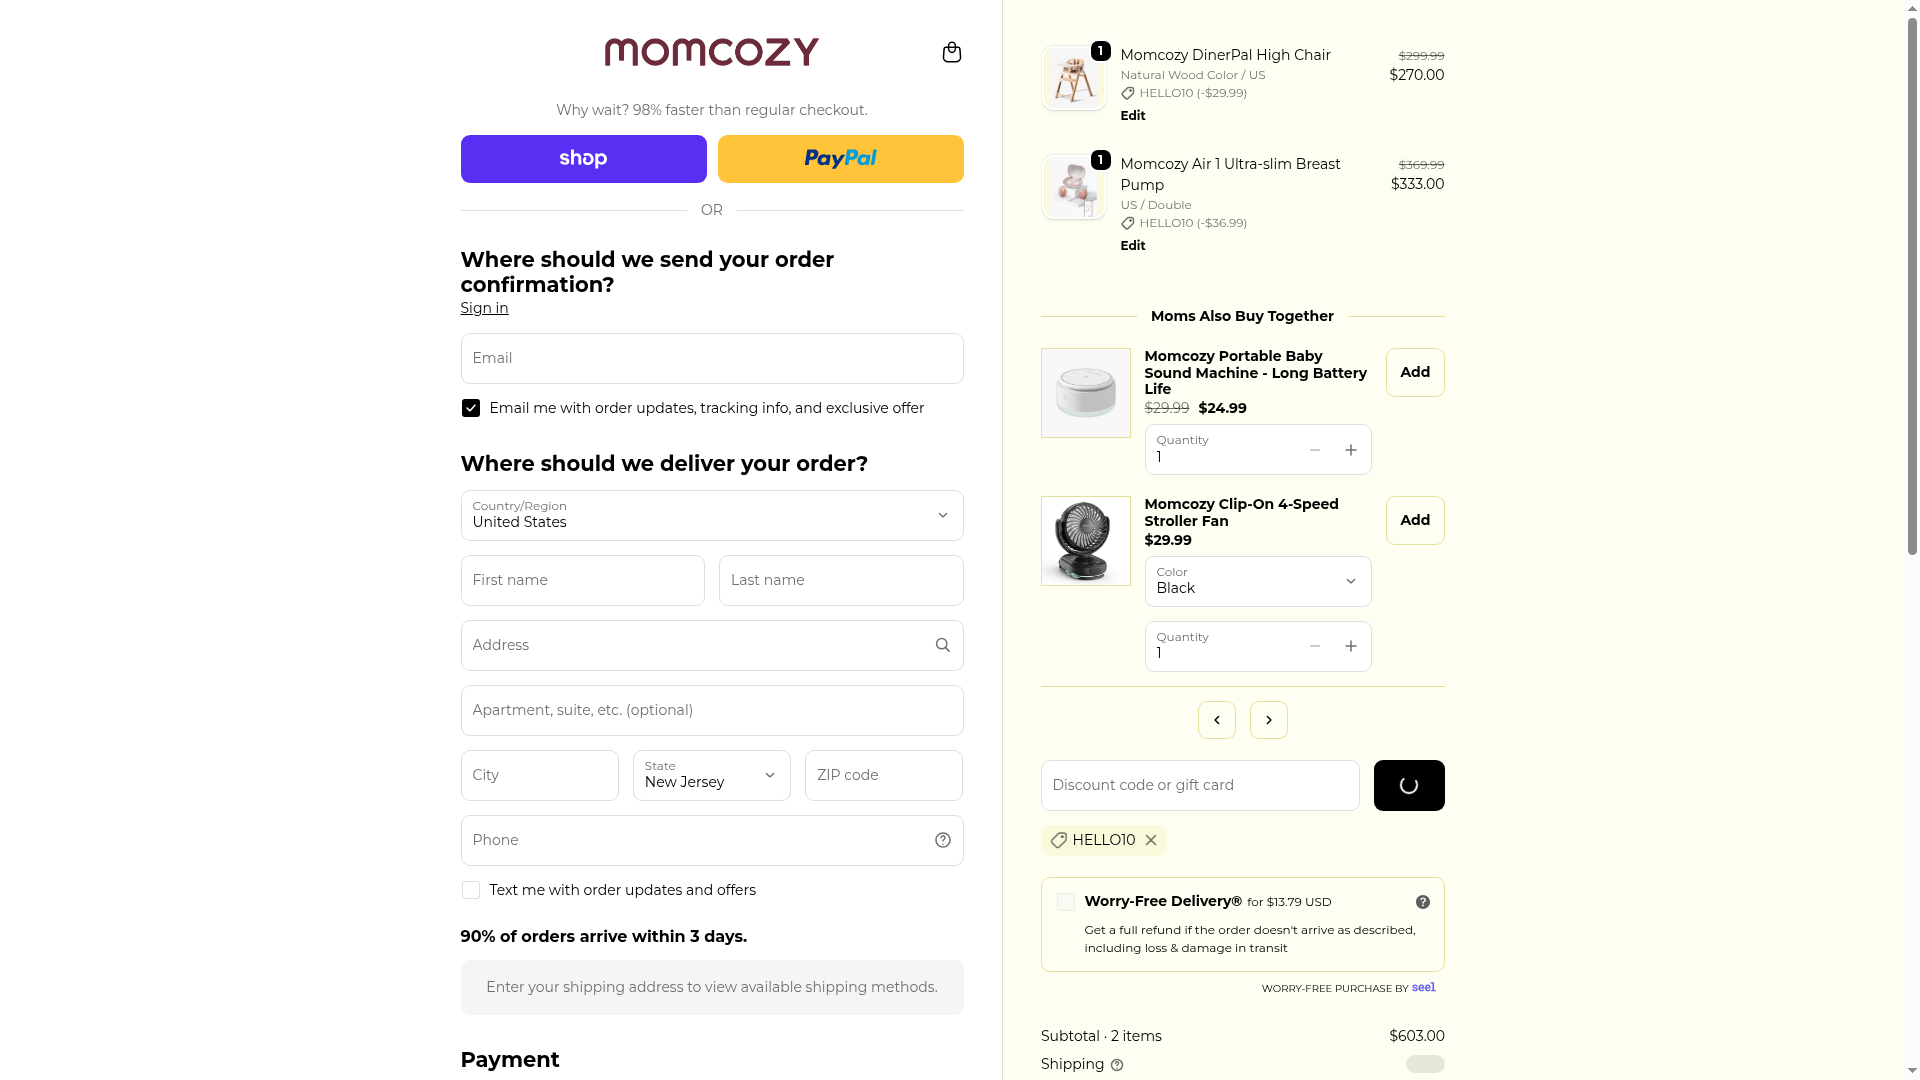1920x1080 pixels.
Task: Click the Sign in link
Action: [484, 308]
